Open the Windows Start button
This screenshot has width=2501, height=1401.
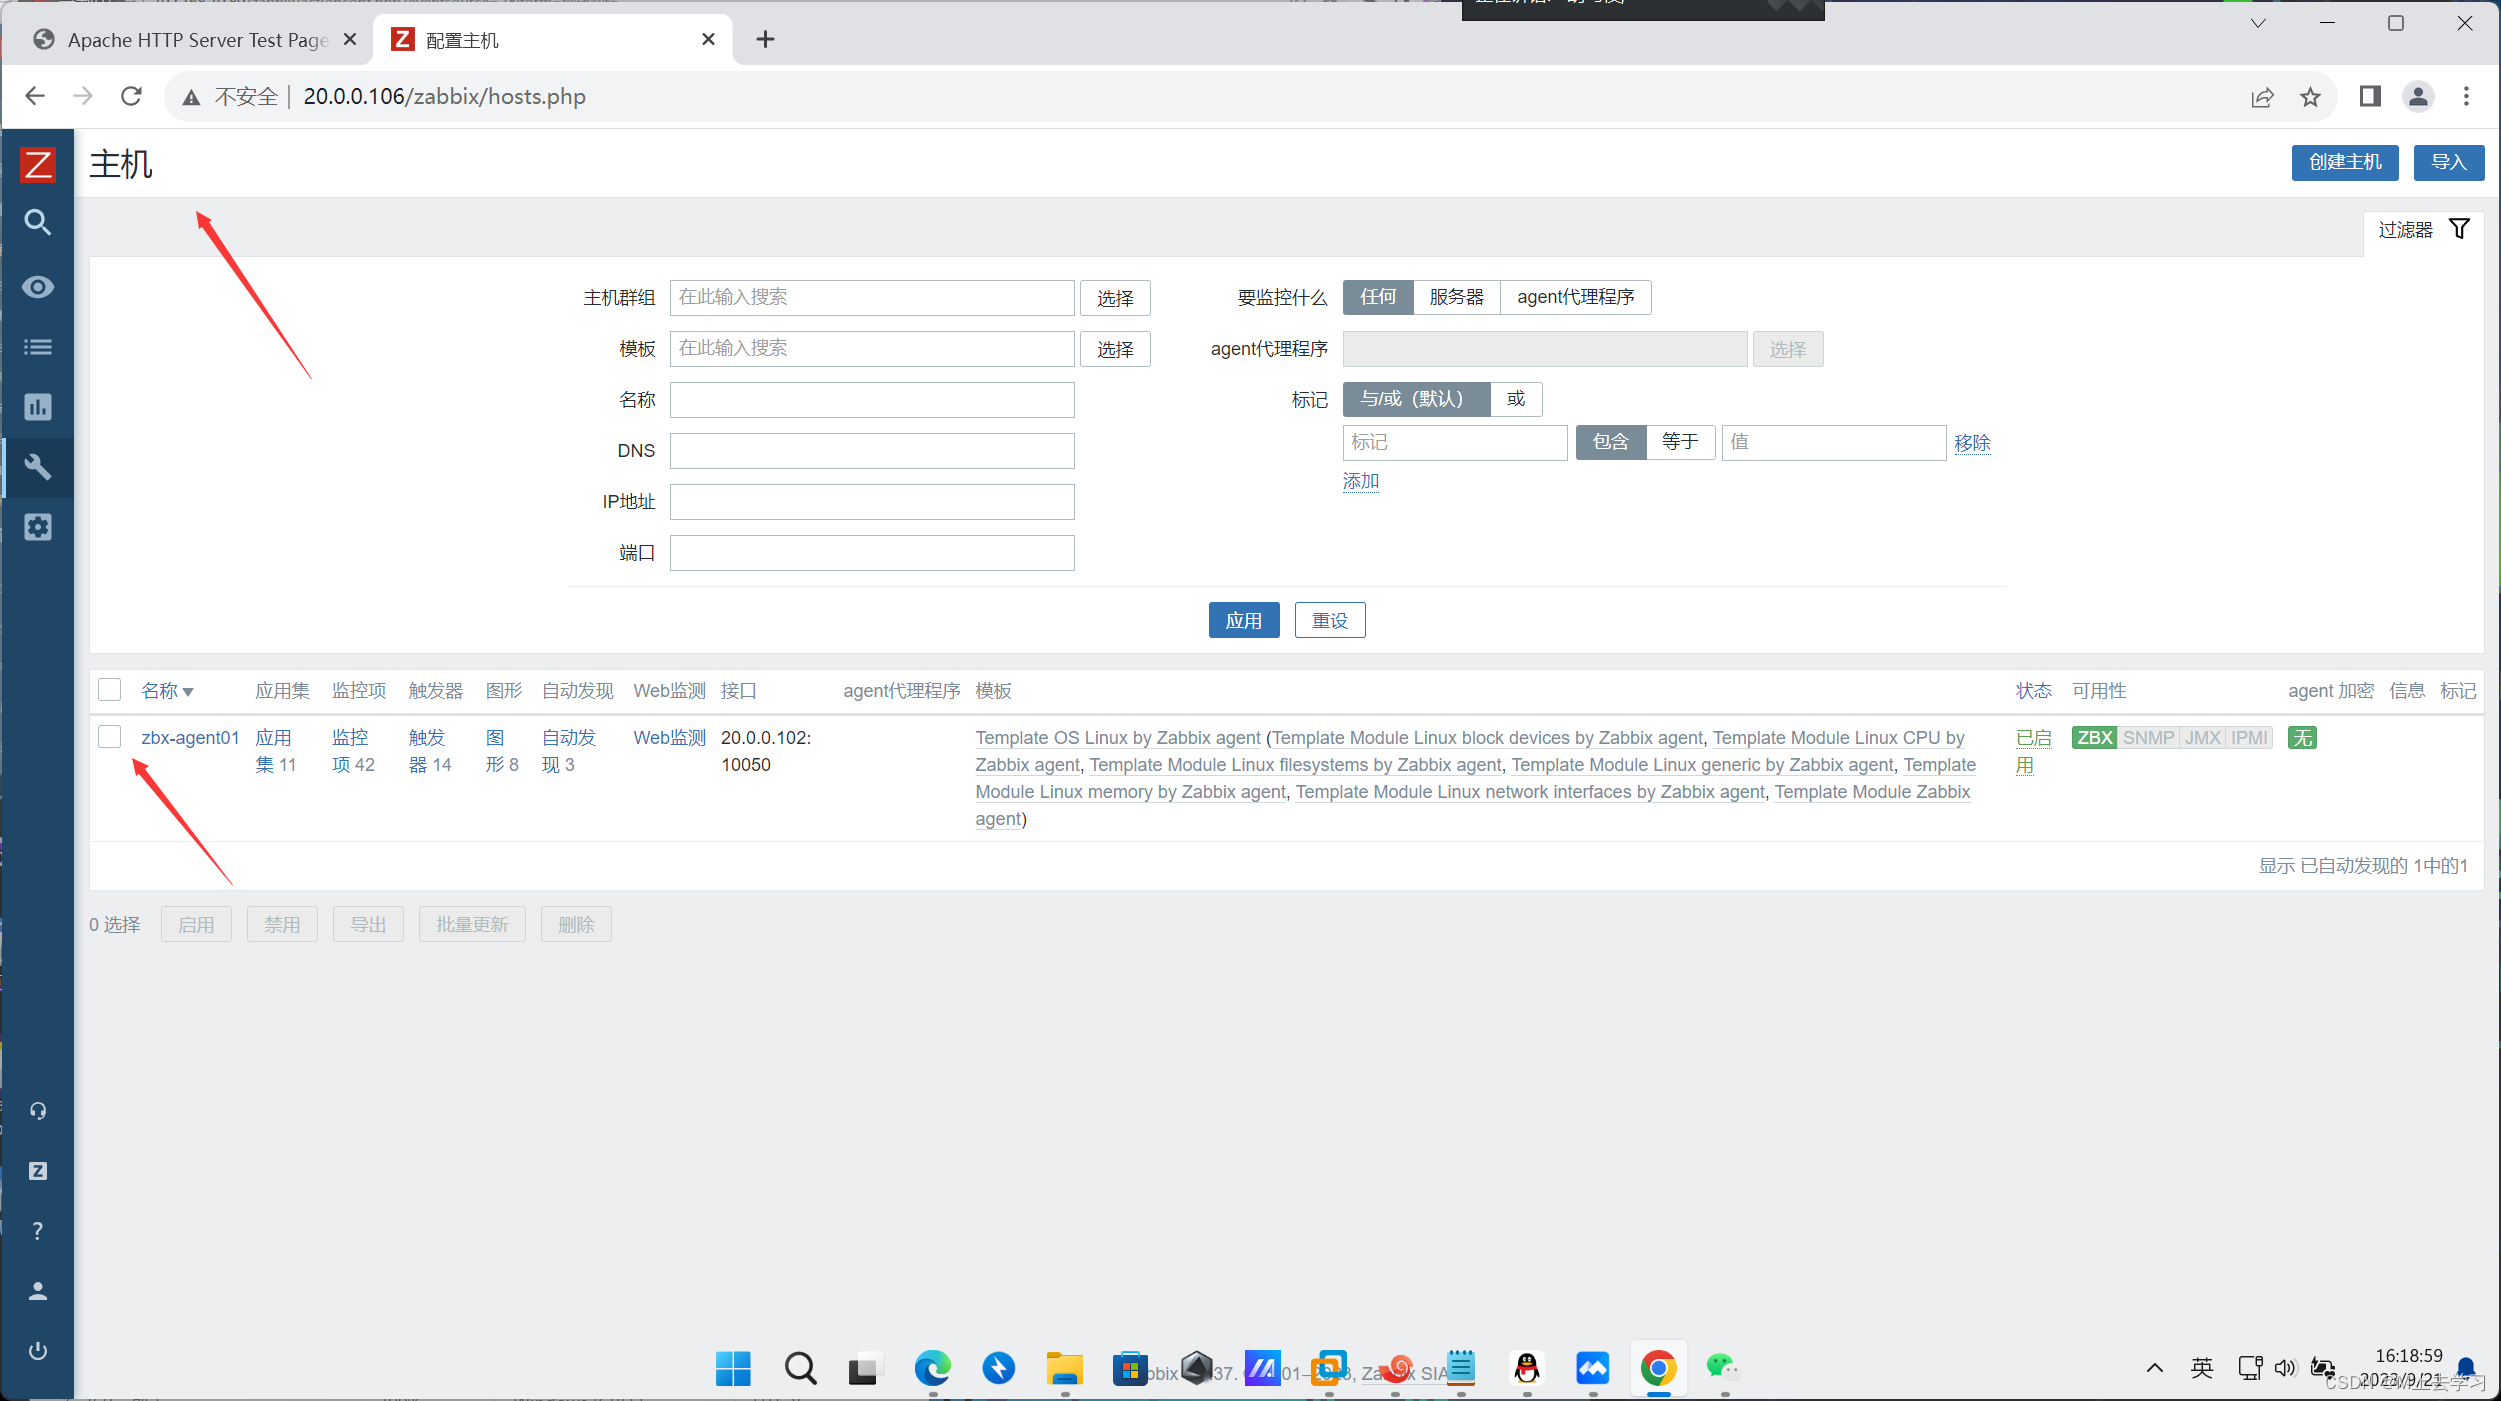[733, 1368]
